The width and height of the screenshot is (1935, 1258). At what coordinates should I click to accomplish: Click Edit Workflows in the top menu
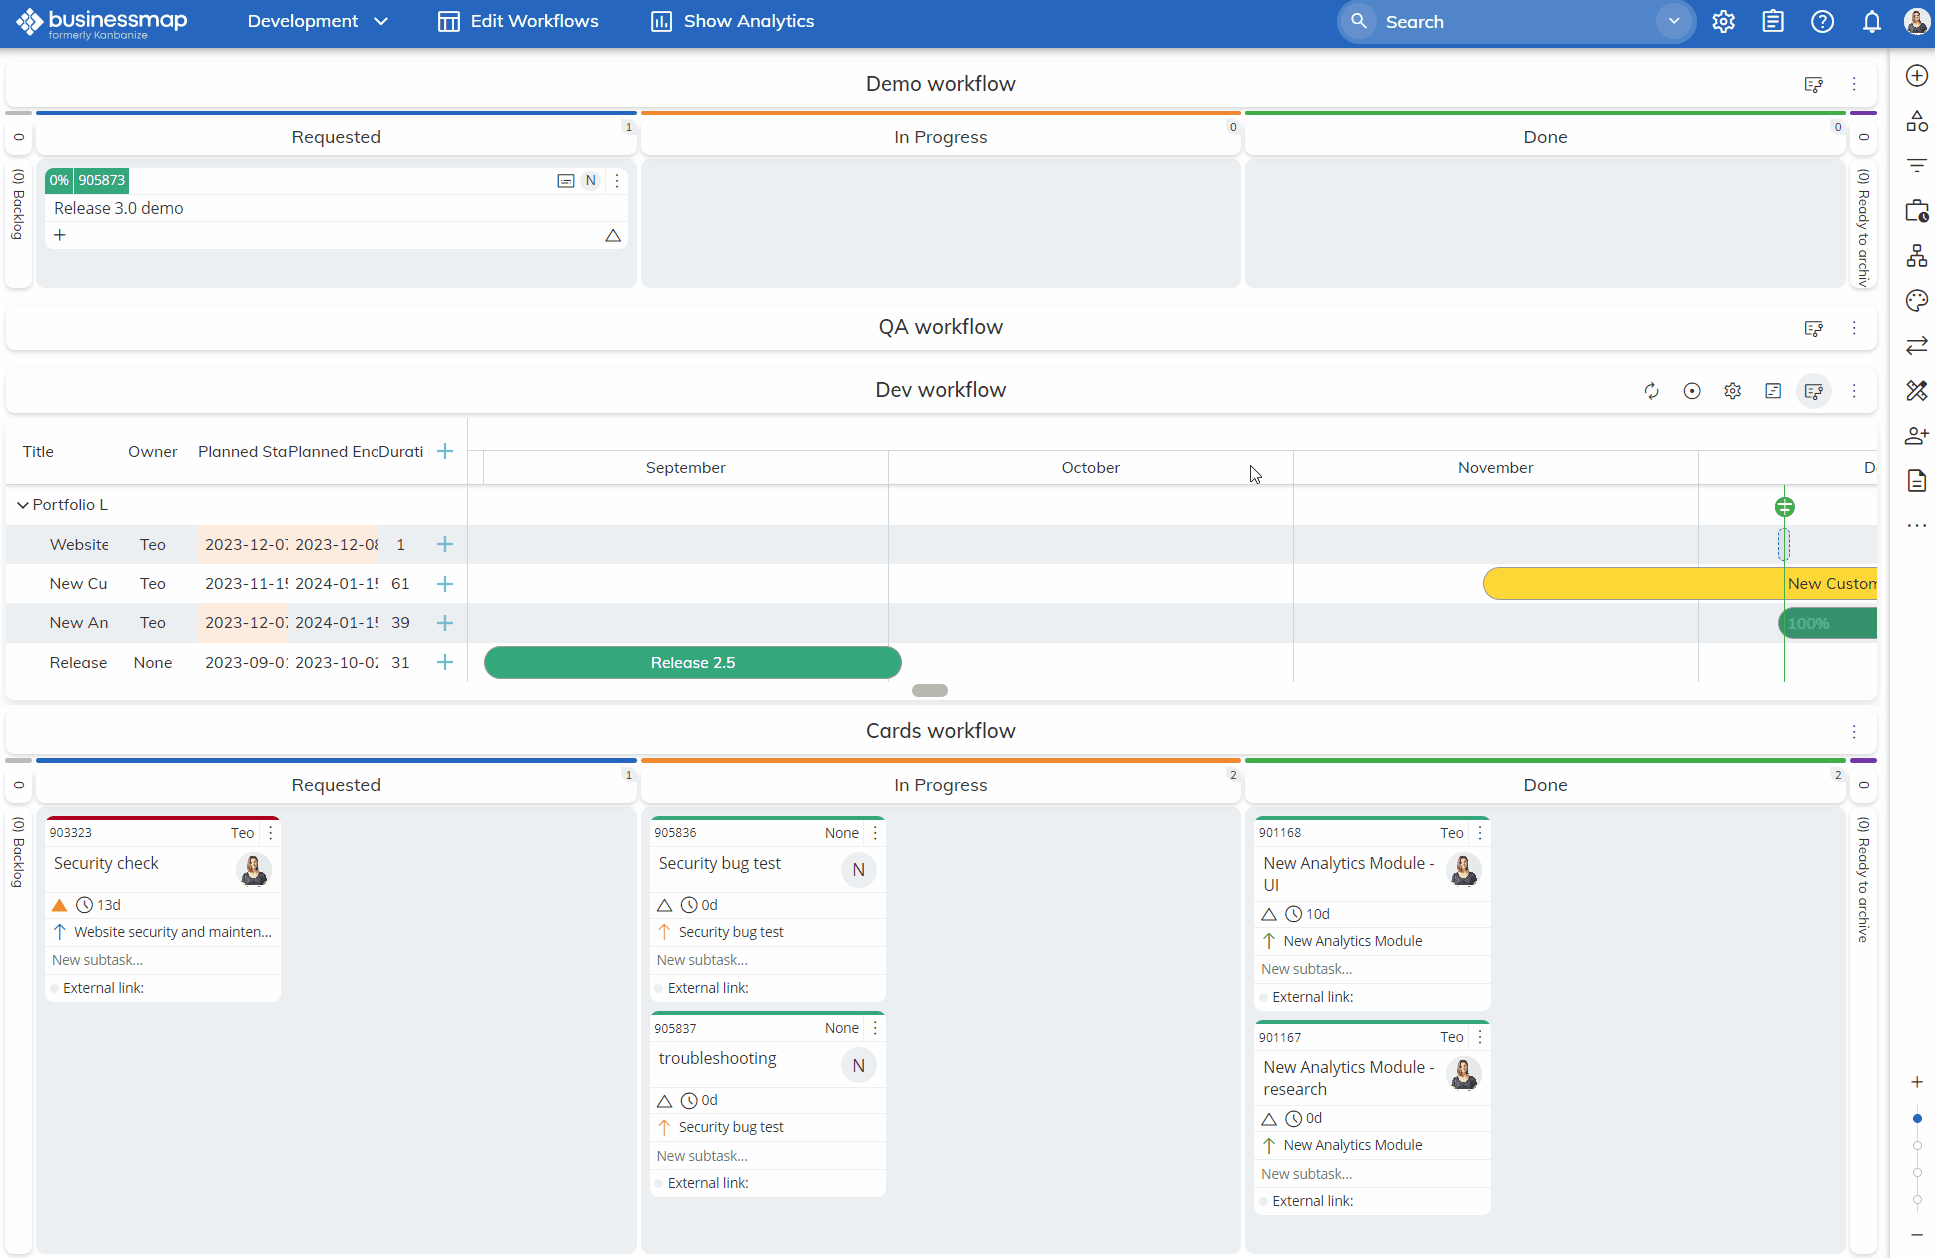[518, 21]
